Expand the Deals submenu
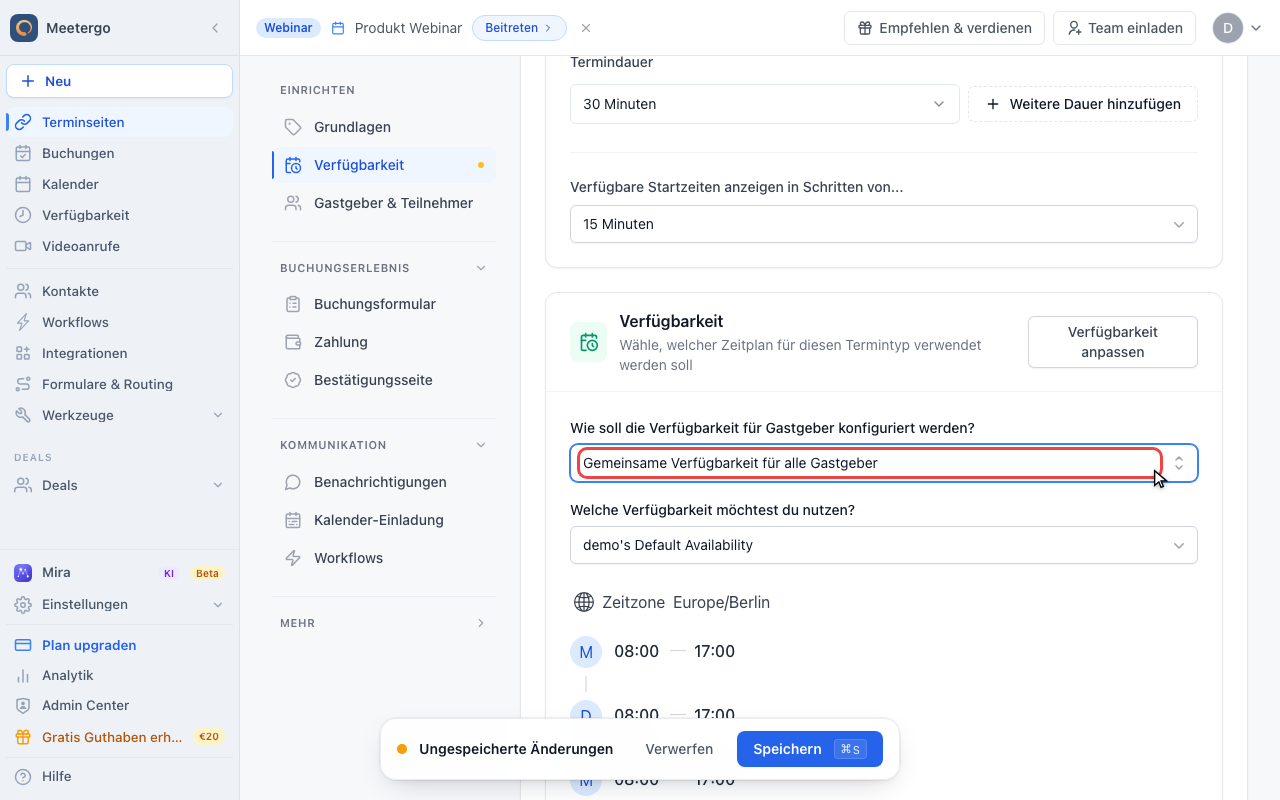Viewport: 1280px width, 800px height. click(x=218, y=485)
